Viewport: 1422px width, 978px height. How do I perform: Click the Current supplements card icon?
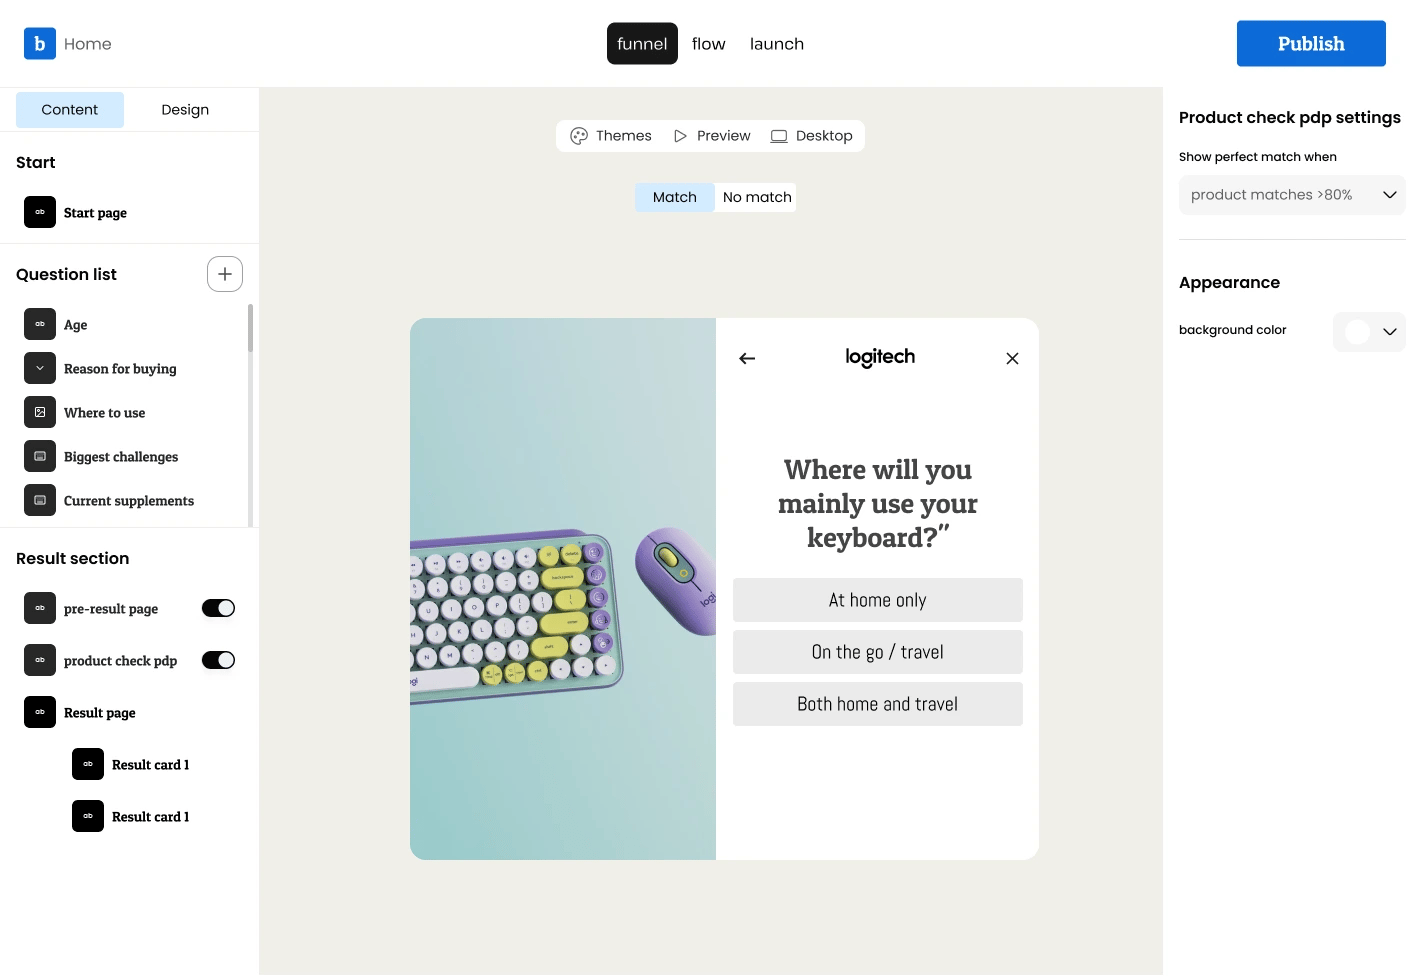point(39,500)
